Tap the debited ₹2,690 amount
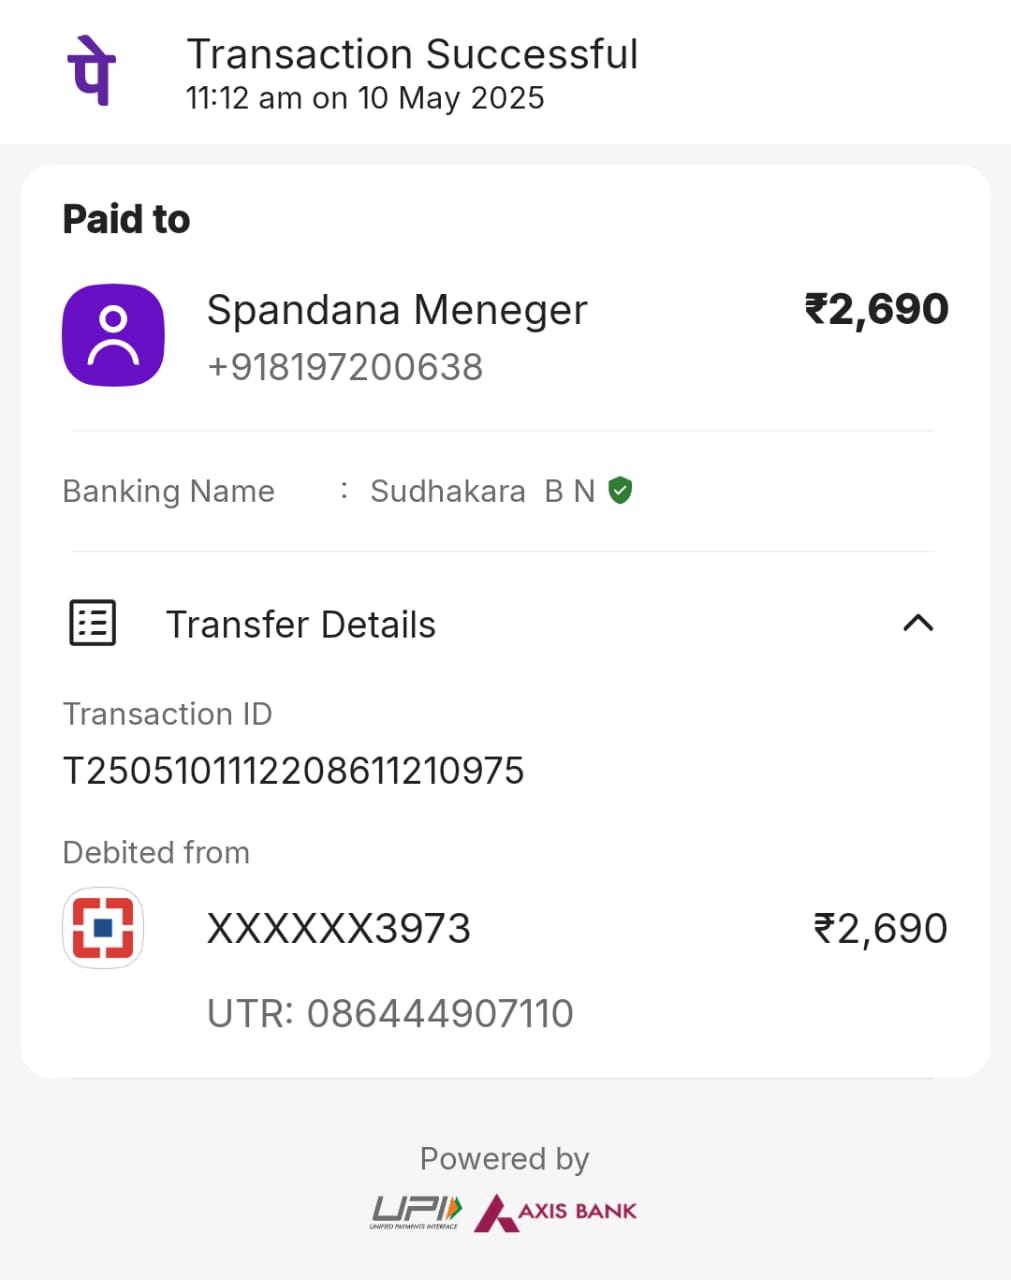 880,929
